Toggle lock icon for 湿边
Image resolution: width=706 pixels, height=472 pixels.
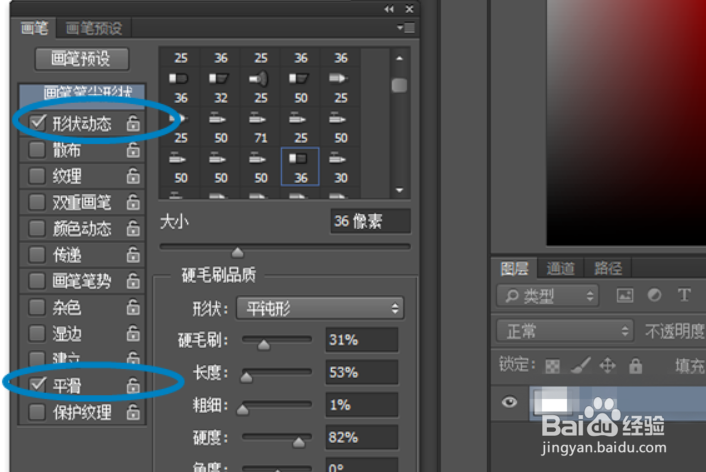pos(133,333)
